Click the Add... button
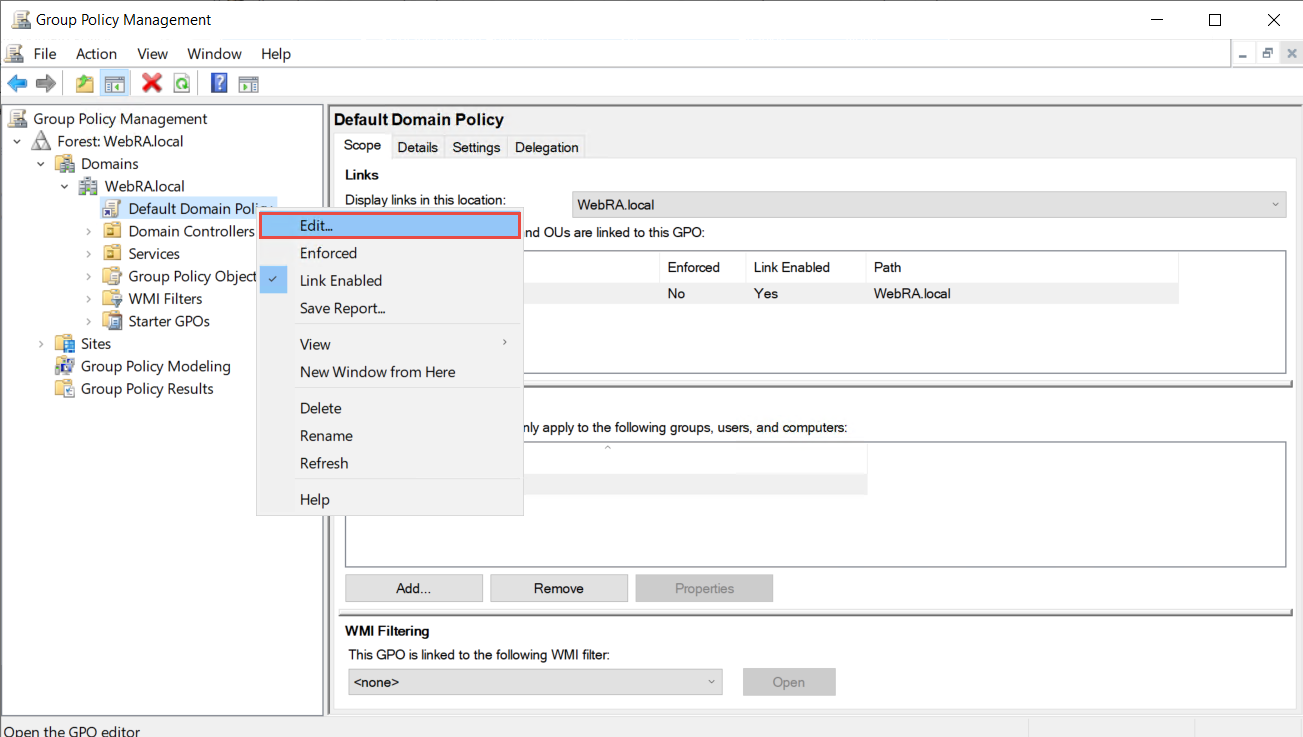 click(x=413, y=588)
